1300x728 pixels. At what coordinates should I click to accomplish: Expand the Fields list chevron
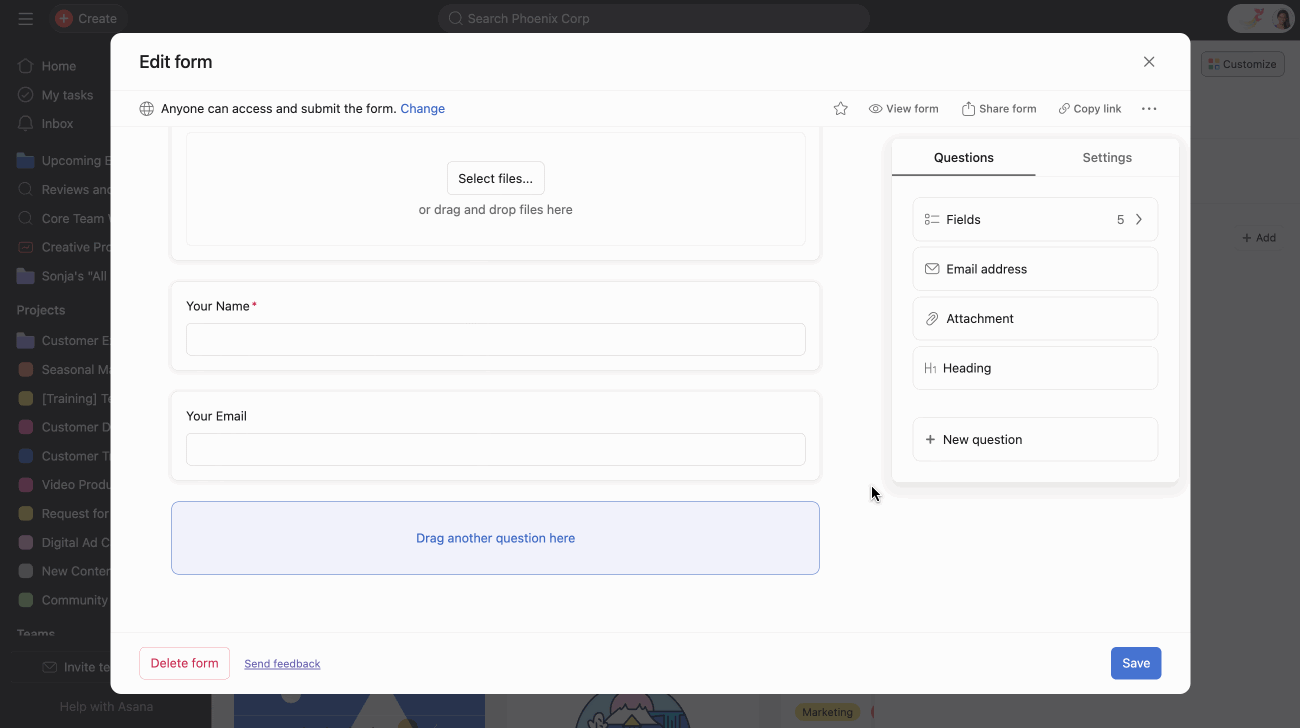click(x=1138, y=220)
